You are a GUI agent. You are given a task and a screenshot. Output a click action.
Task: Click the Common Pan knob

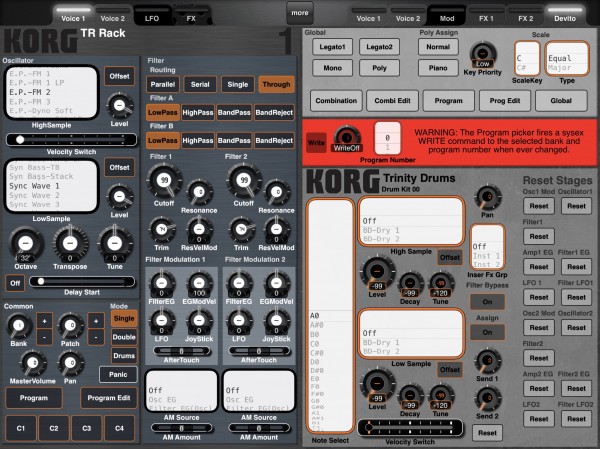pos(70,363)
